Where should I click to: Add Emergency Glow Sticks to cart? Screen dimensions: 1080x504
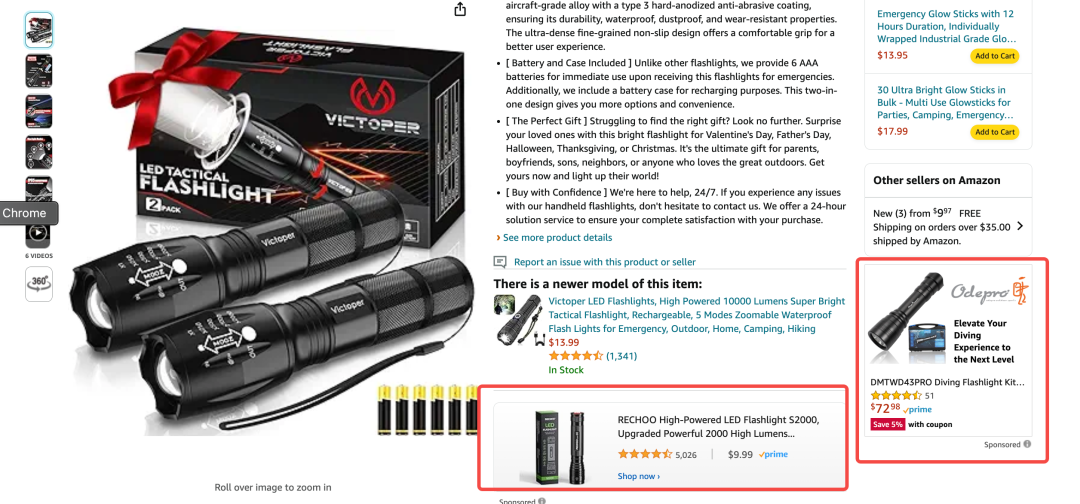click(x=995, y=56)
